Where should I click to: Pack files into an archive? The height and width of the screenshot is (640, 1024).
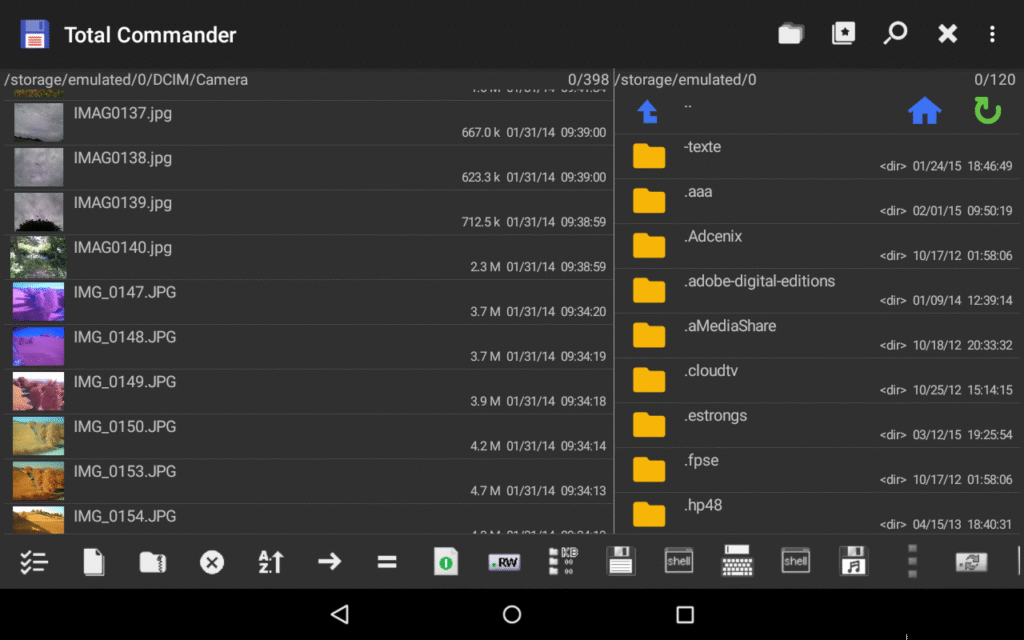[x=153, y=561]
